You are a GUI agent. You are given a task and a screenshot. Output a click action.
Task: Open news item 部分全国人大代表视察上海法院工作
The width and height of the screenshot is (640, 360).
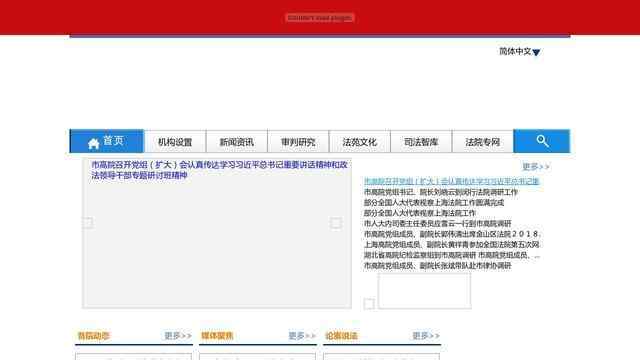pyautogui.click(x=420, y=213)
